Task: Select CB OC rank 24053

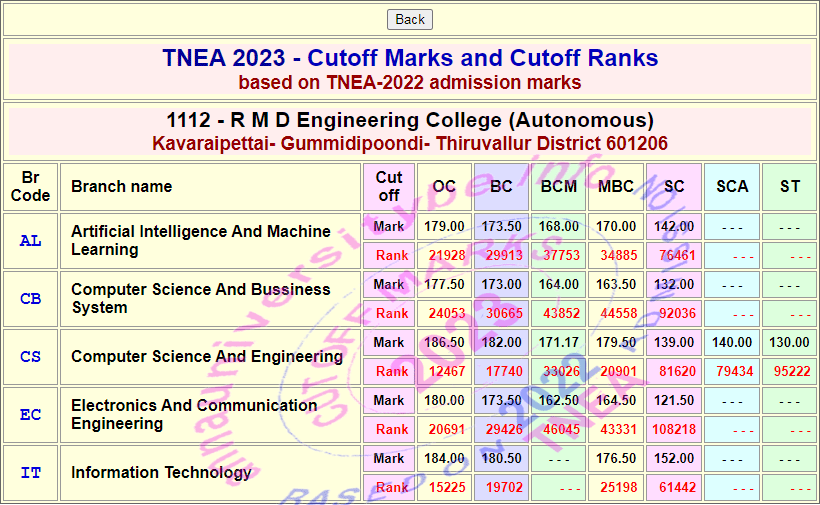Action: 447,313
